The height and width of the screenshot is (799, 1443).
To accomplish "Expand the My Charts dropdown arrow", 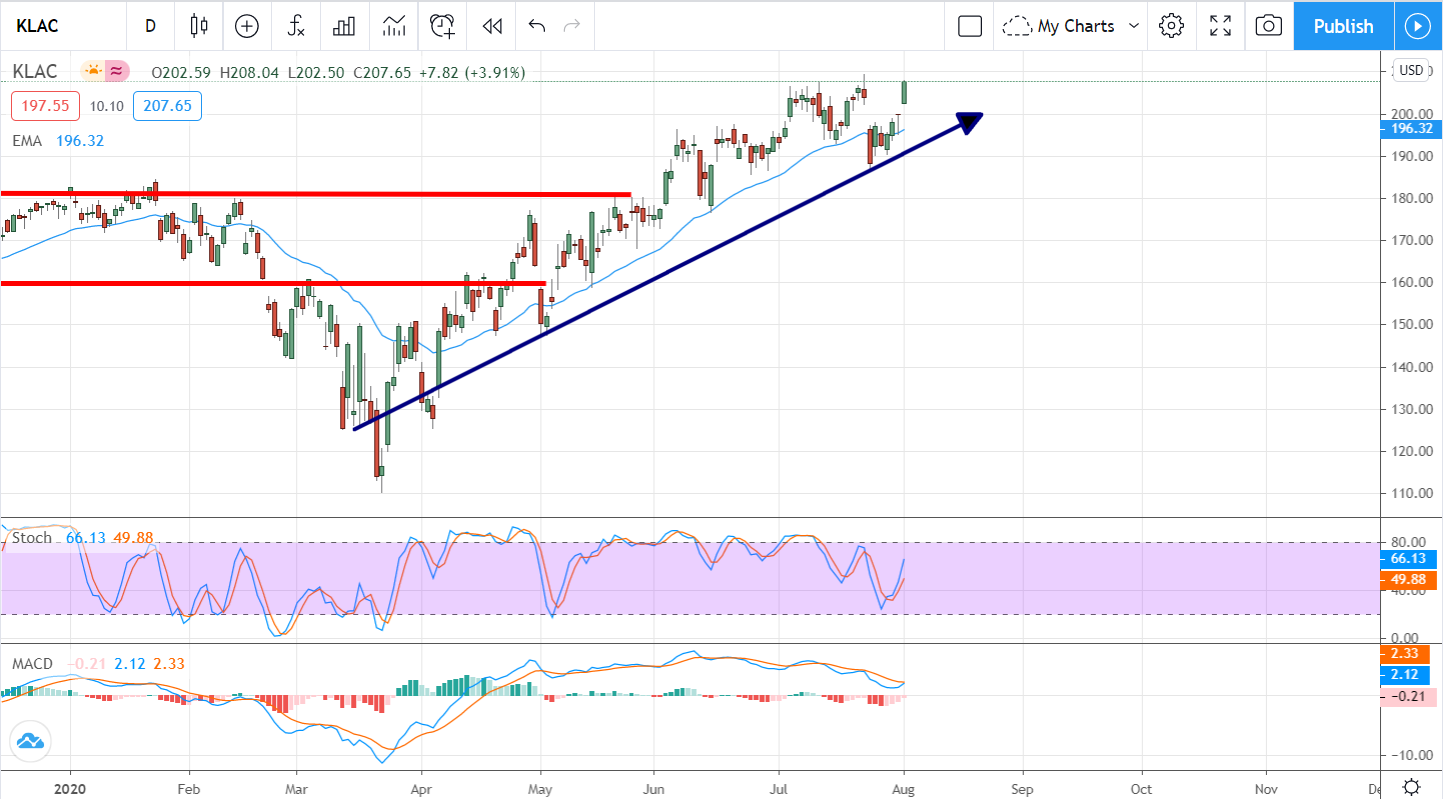I will coord(1134,26).
